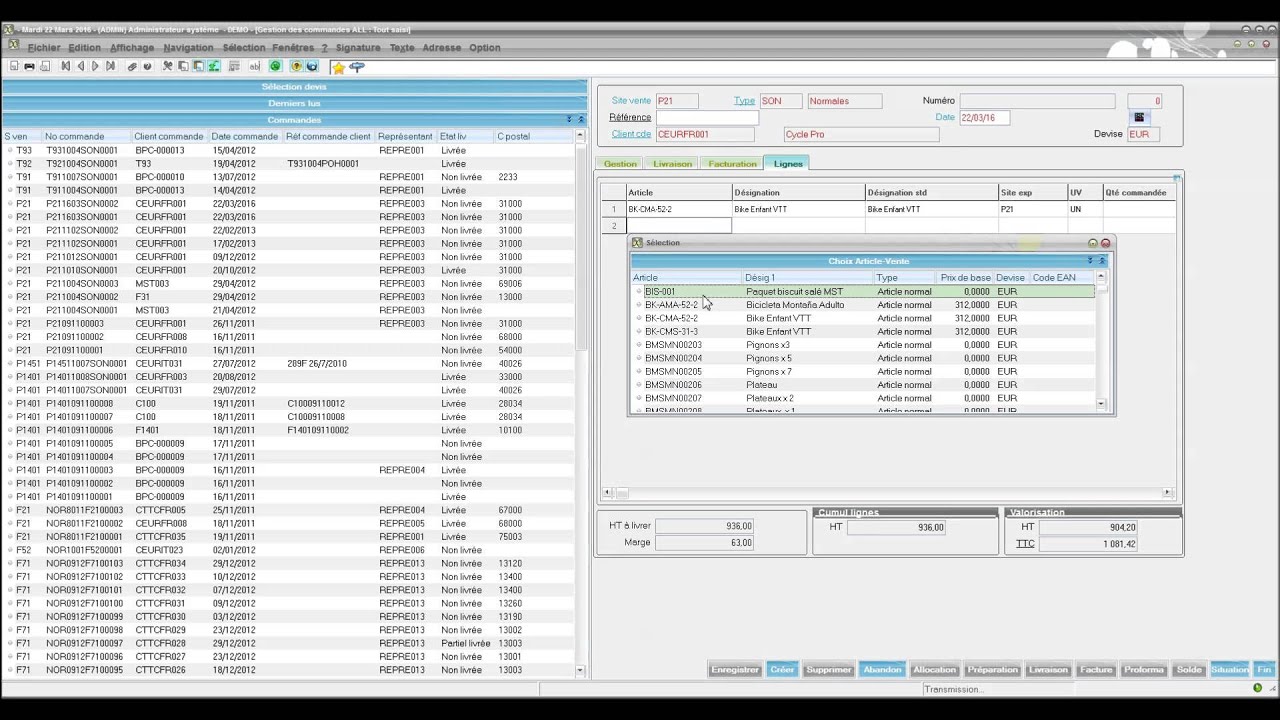Click down arrow of article selection scrollbar
Viewport: 1280px width, 720px height.
1101,404
